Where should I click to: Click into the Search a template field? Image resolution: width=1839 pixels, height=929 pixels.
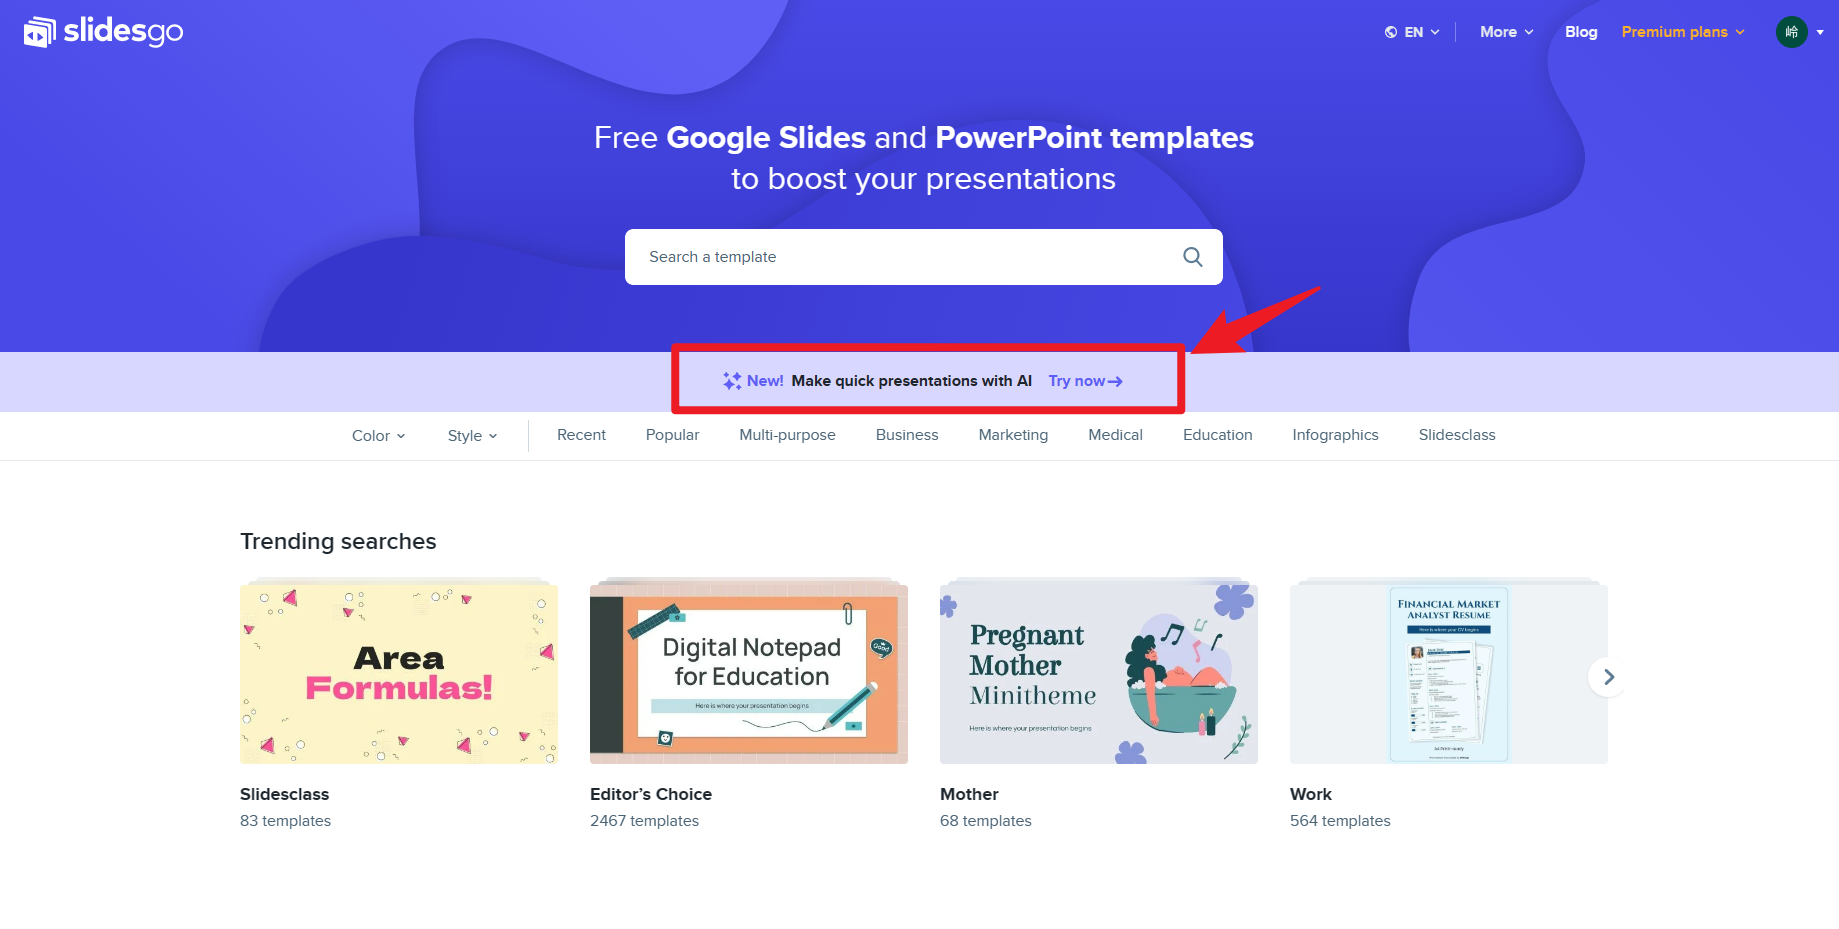coord(900,257)
